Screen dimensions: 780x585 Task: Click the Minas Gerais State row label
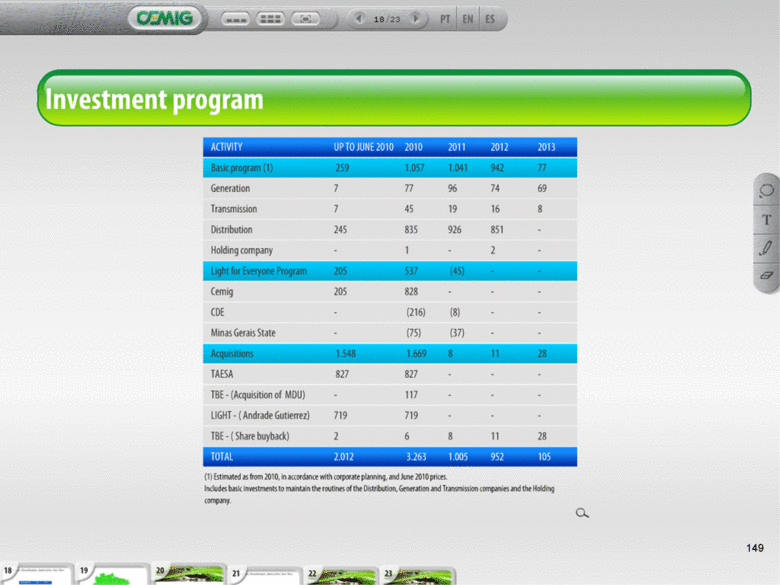point(243,333)
